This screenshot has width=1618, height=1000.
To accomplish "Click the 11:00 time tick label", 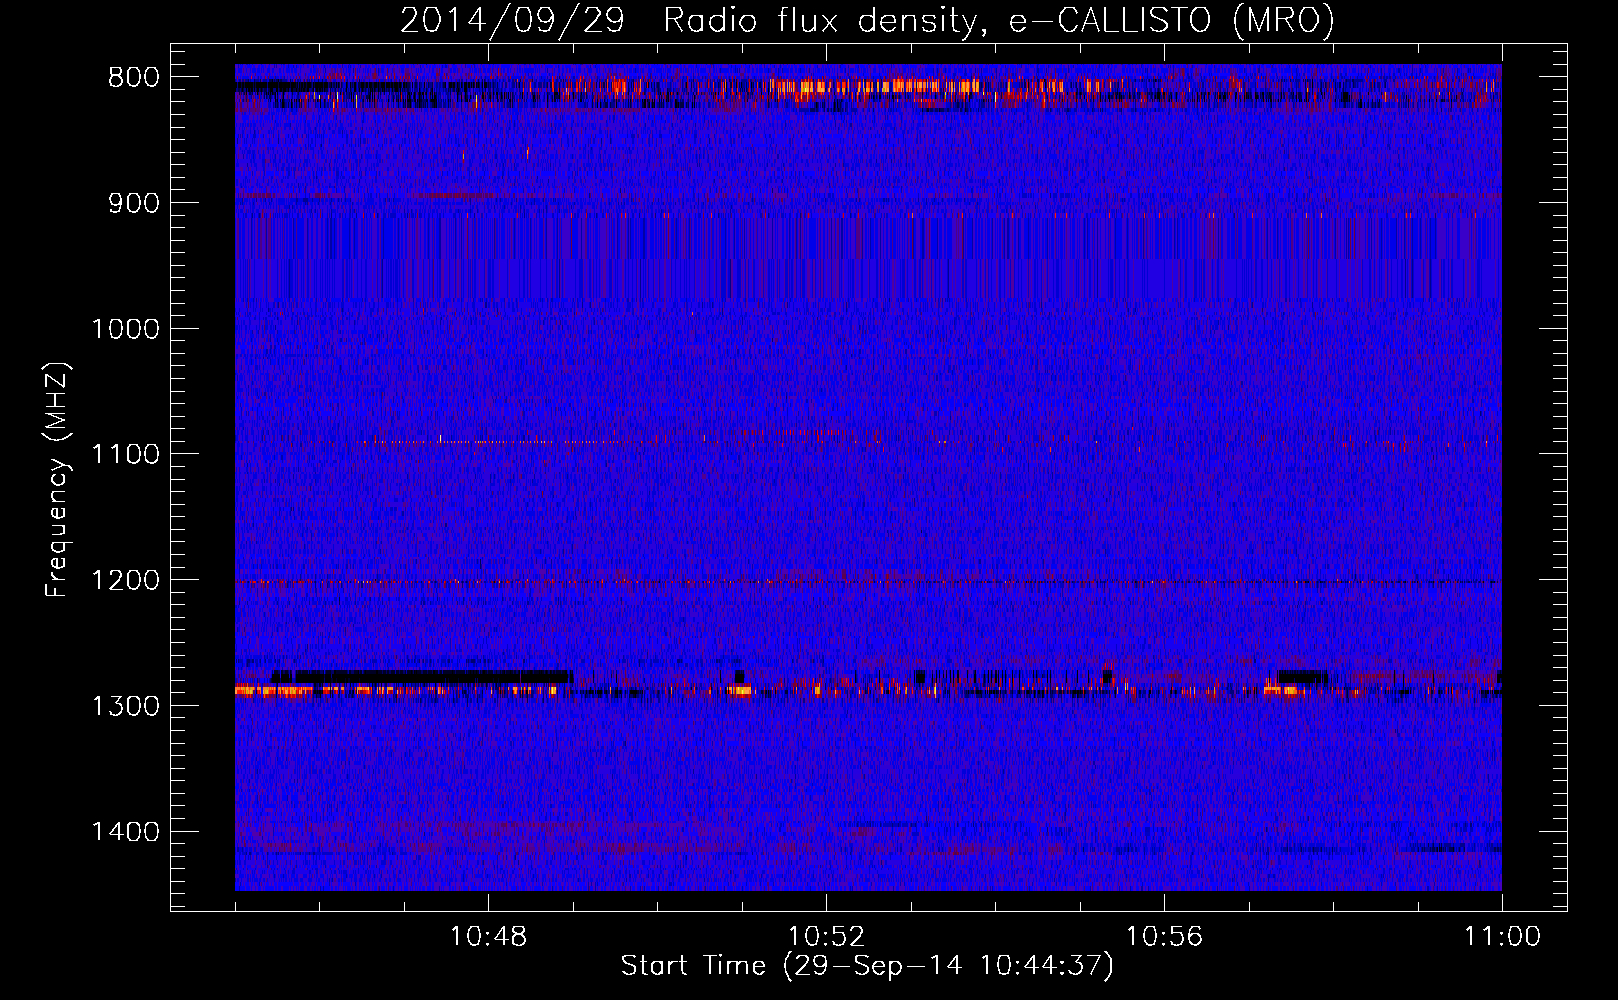I will (x=1502, y=937).
